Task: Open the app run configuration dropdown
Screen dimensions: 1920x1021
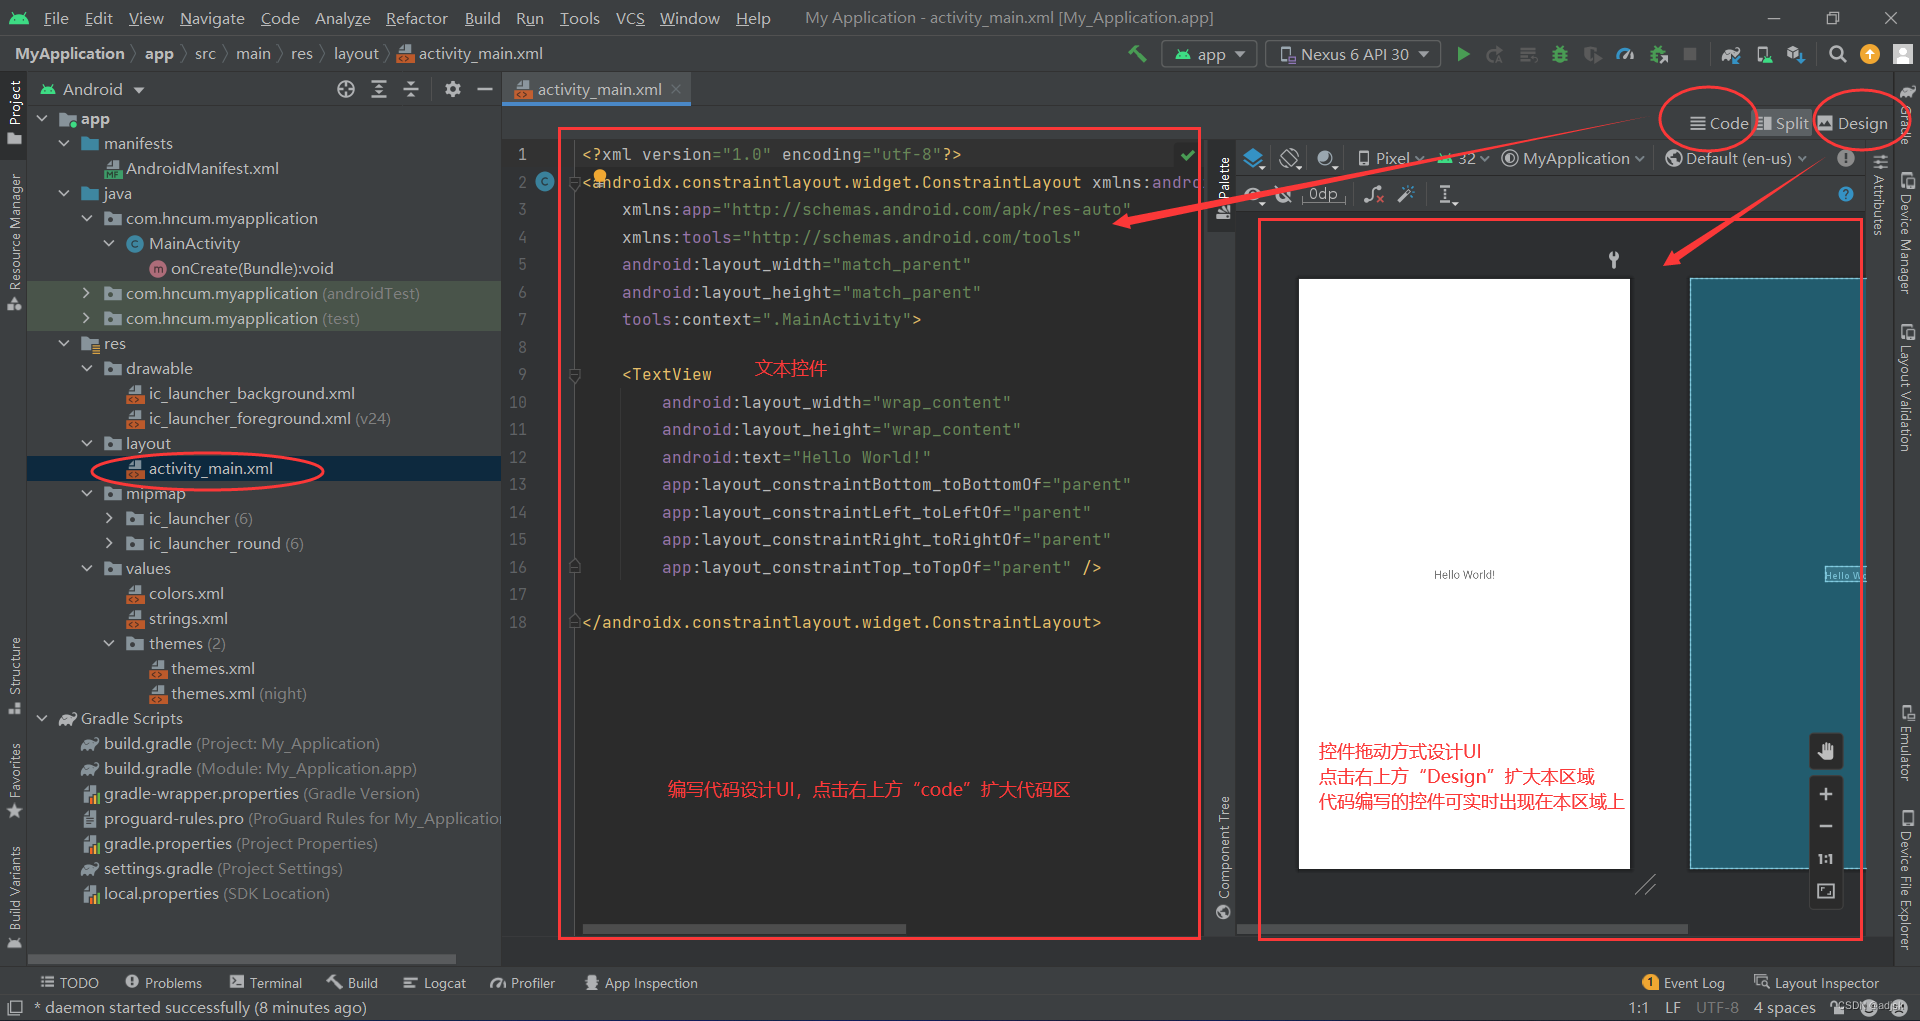Action: click(1210, 54)
